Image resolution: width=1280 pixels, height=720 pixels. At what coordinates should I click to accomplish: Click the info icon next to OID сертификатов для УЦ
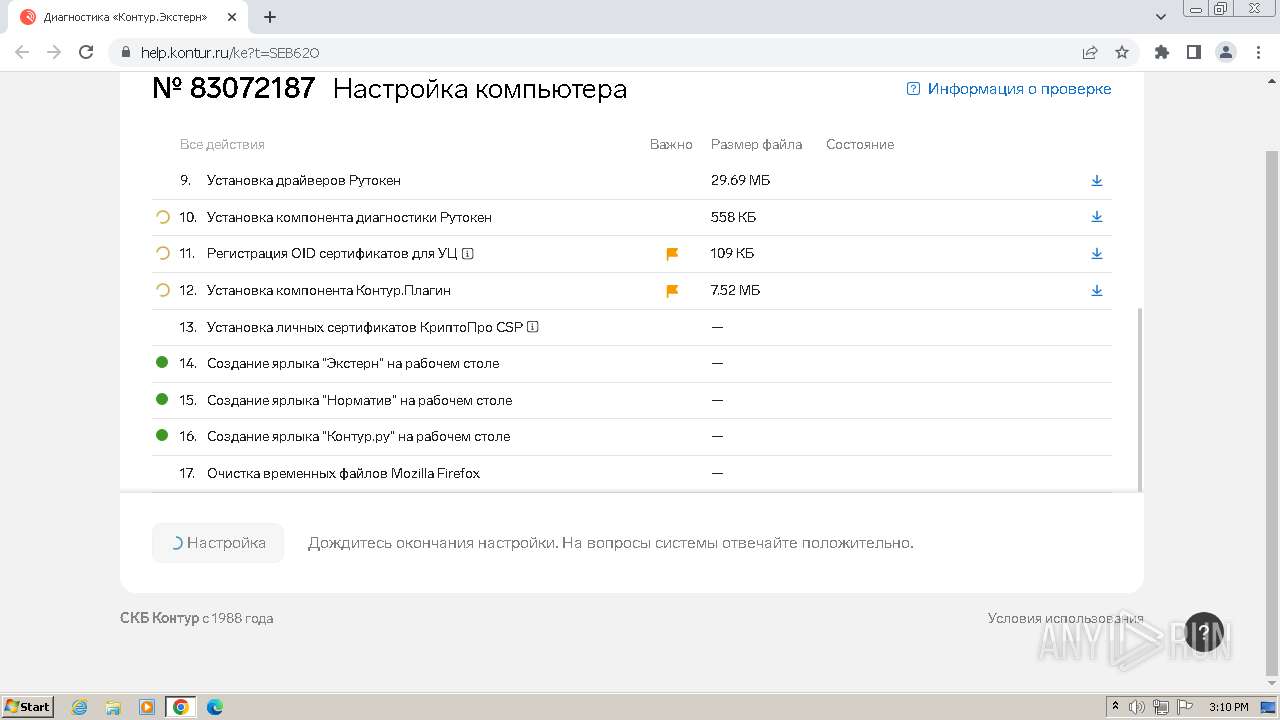tap(468, 254)
